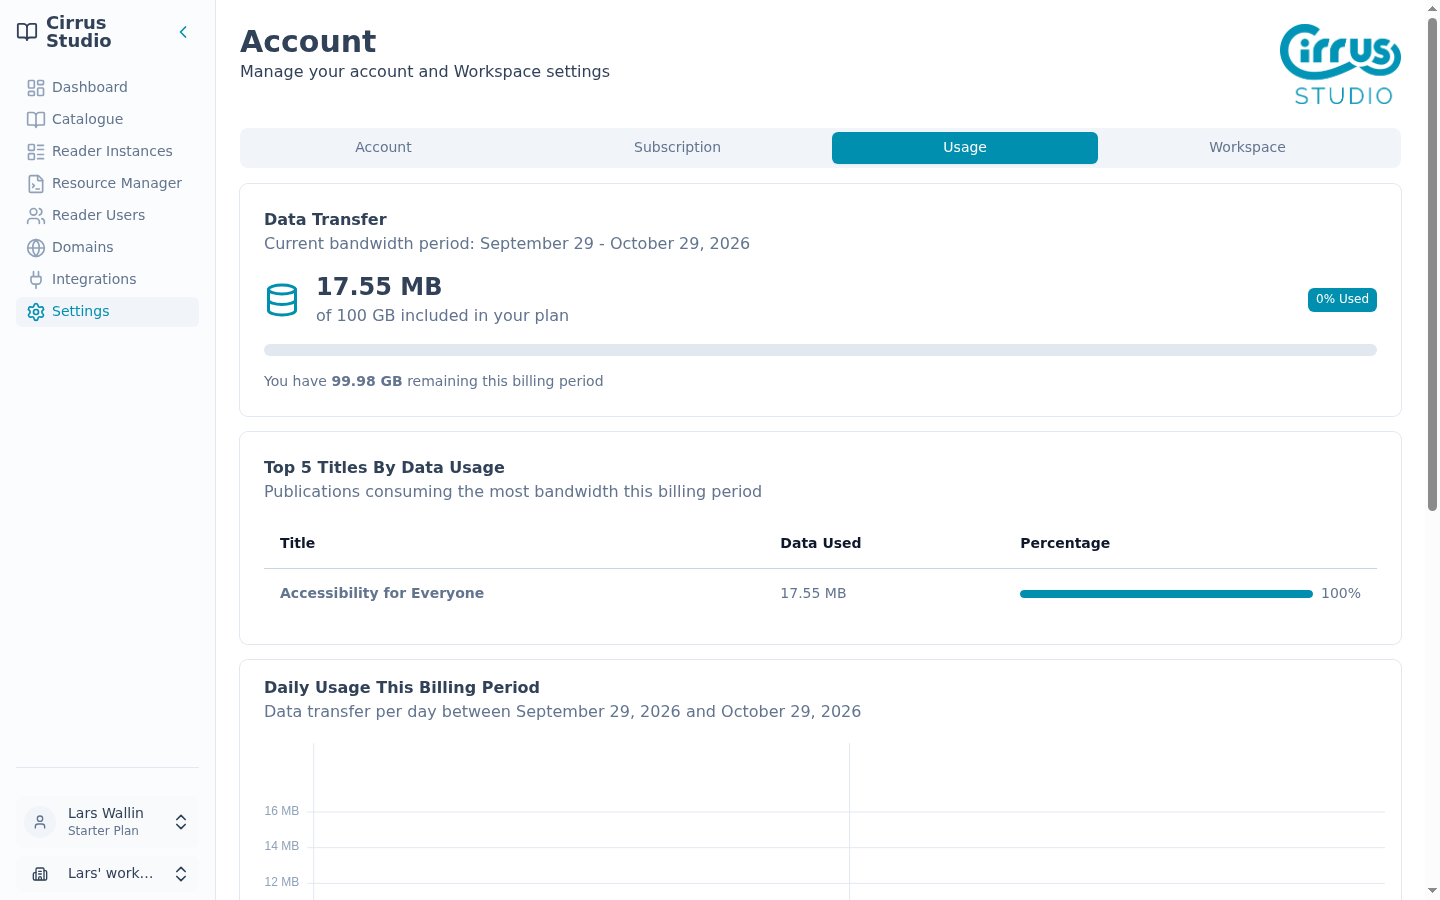Open Reader Users page
This screenshot has width=1440, height=900.
107,216
